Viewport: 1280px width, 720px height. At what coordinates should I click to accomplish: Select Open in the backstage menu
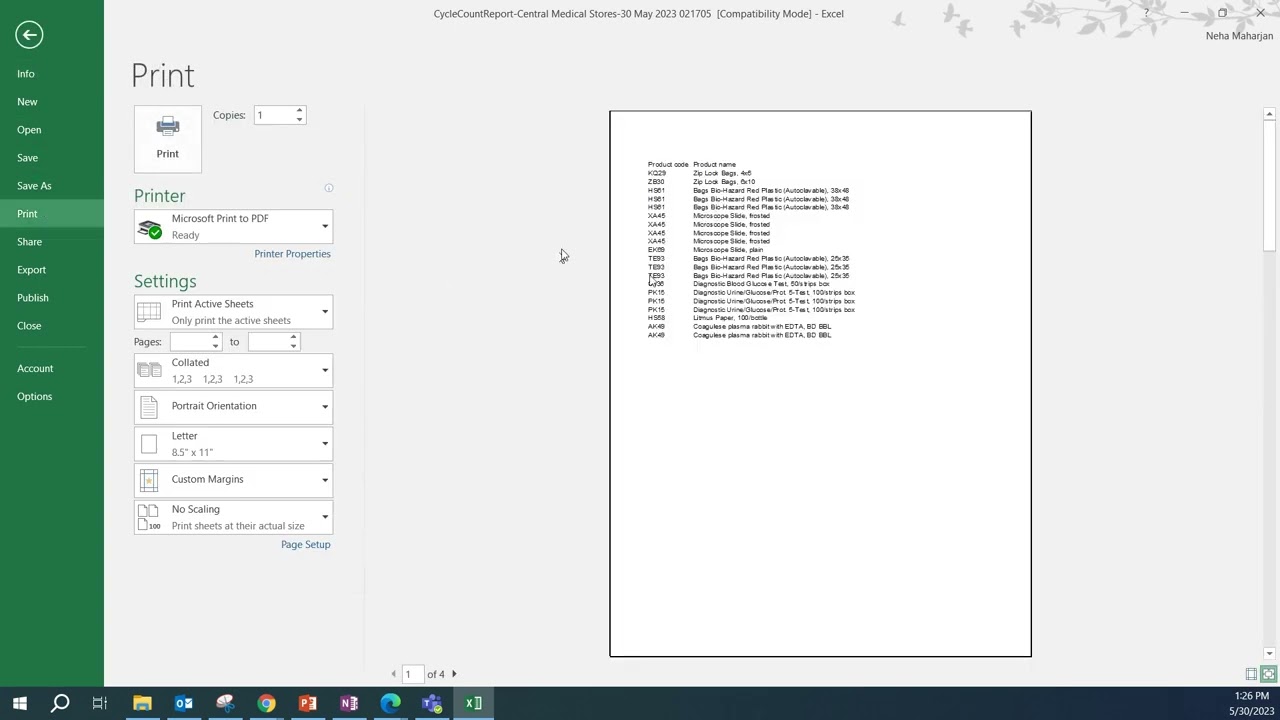[52, 130]
